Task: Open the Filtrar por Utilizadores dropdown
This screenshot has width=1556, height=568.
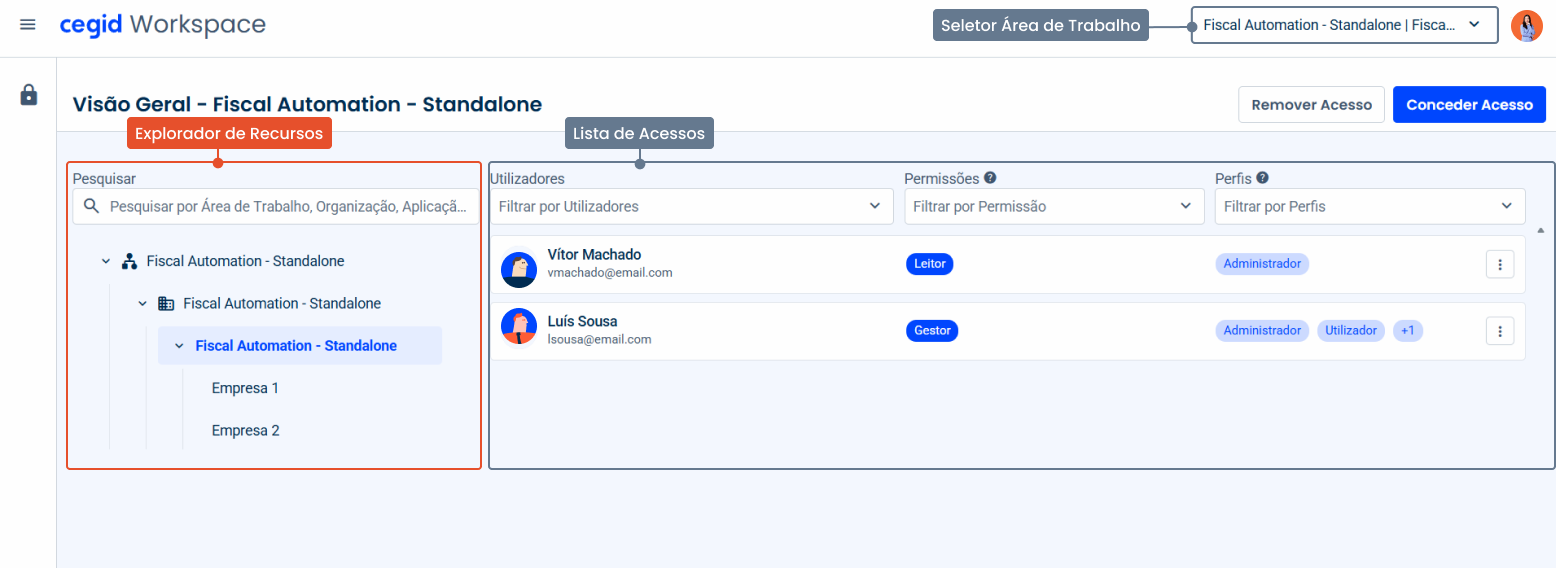Action: pos(690,206)
